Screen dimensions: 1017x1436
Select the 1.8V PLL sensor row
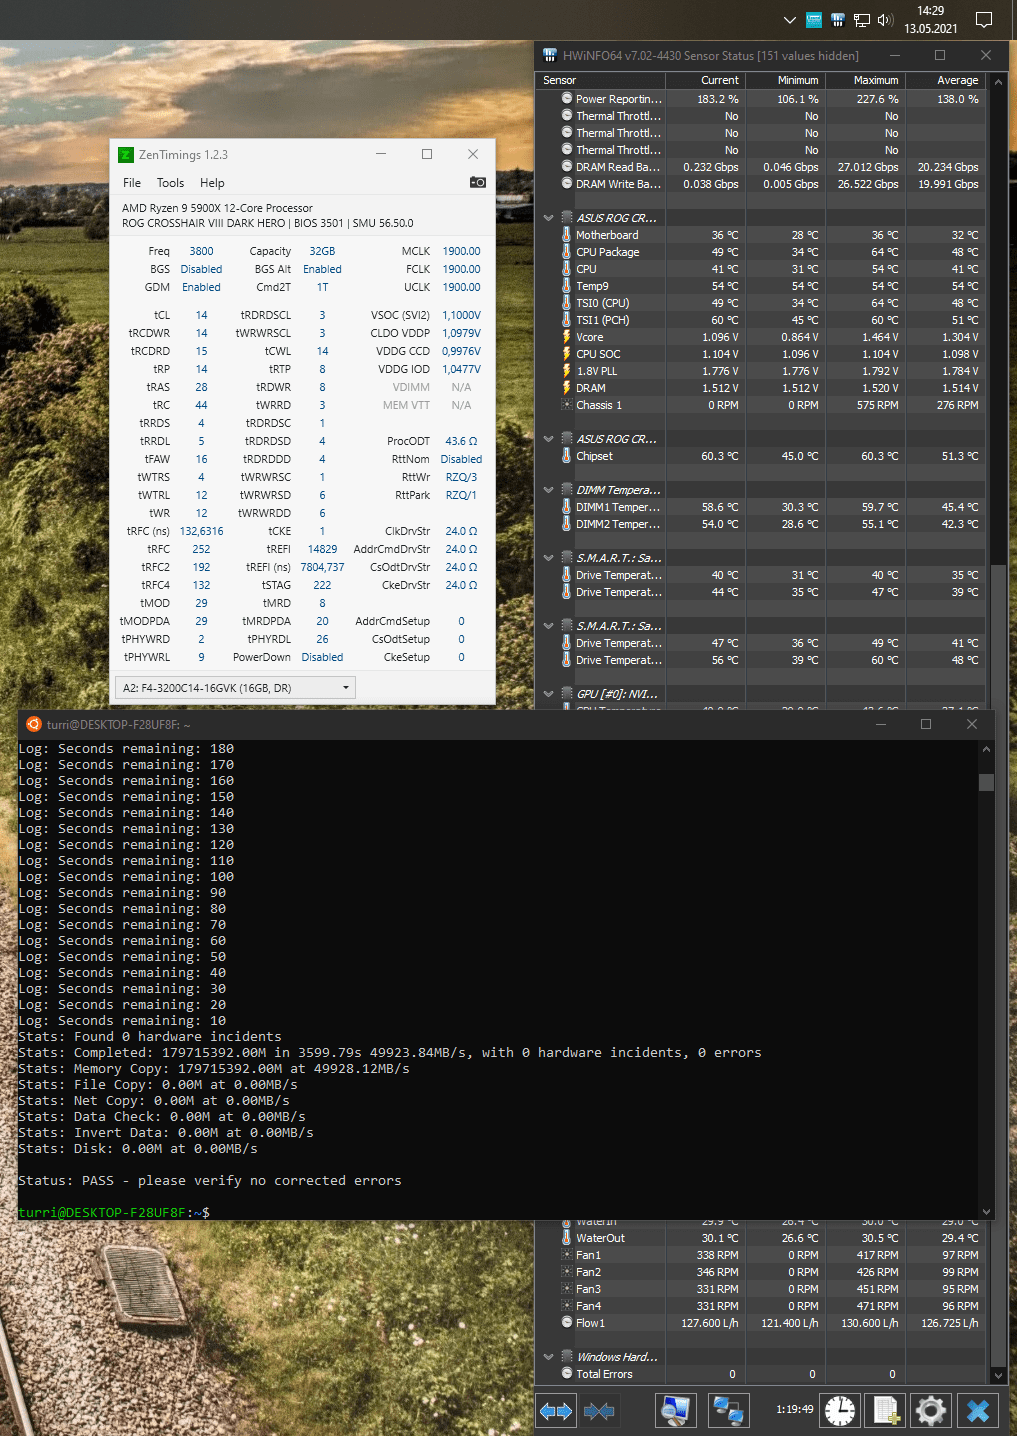coord(761,371)
